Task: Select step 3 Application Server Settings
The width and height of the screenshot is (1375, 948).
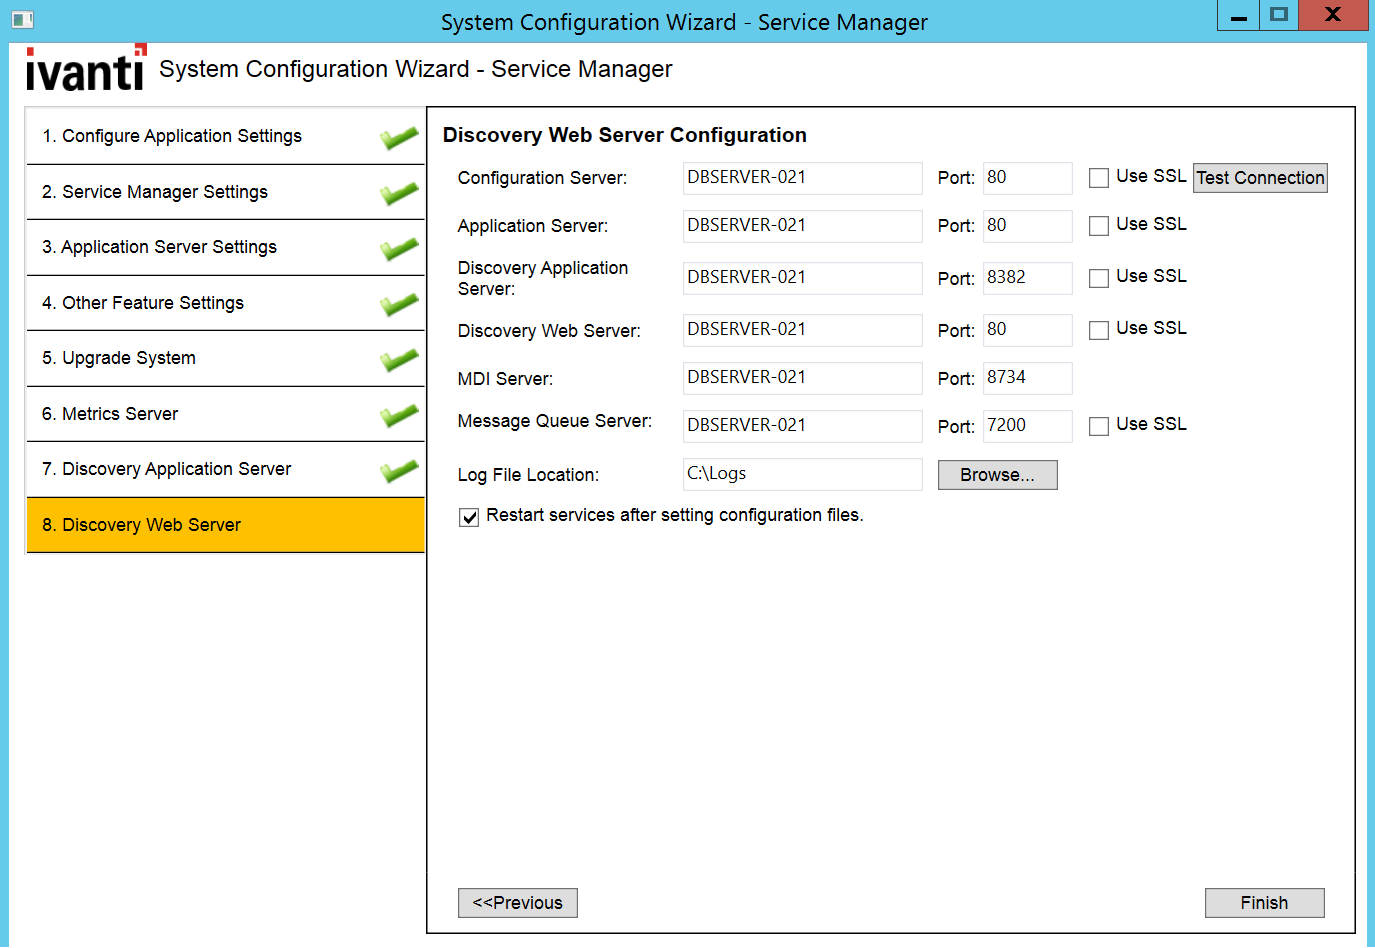Action: point(159,247)
